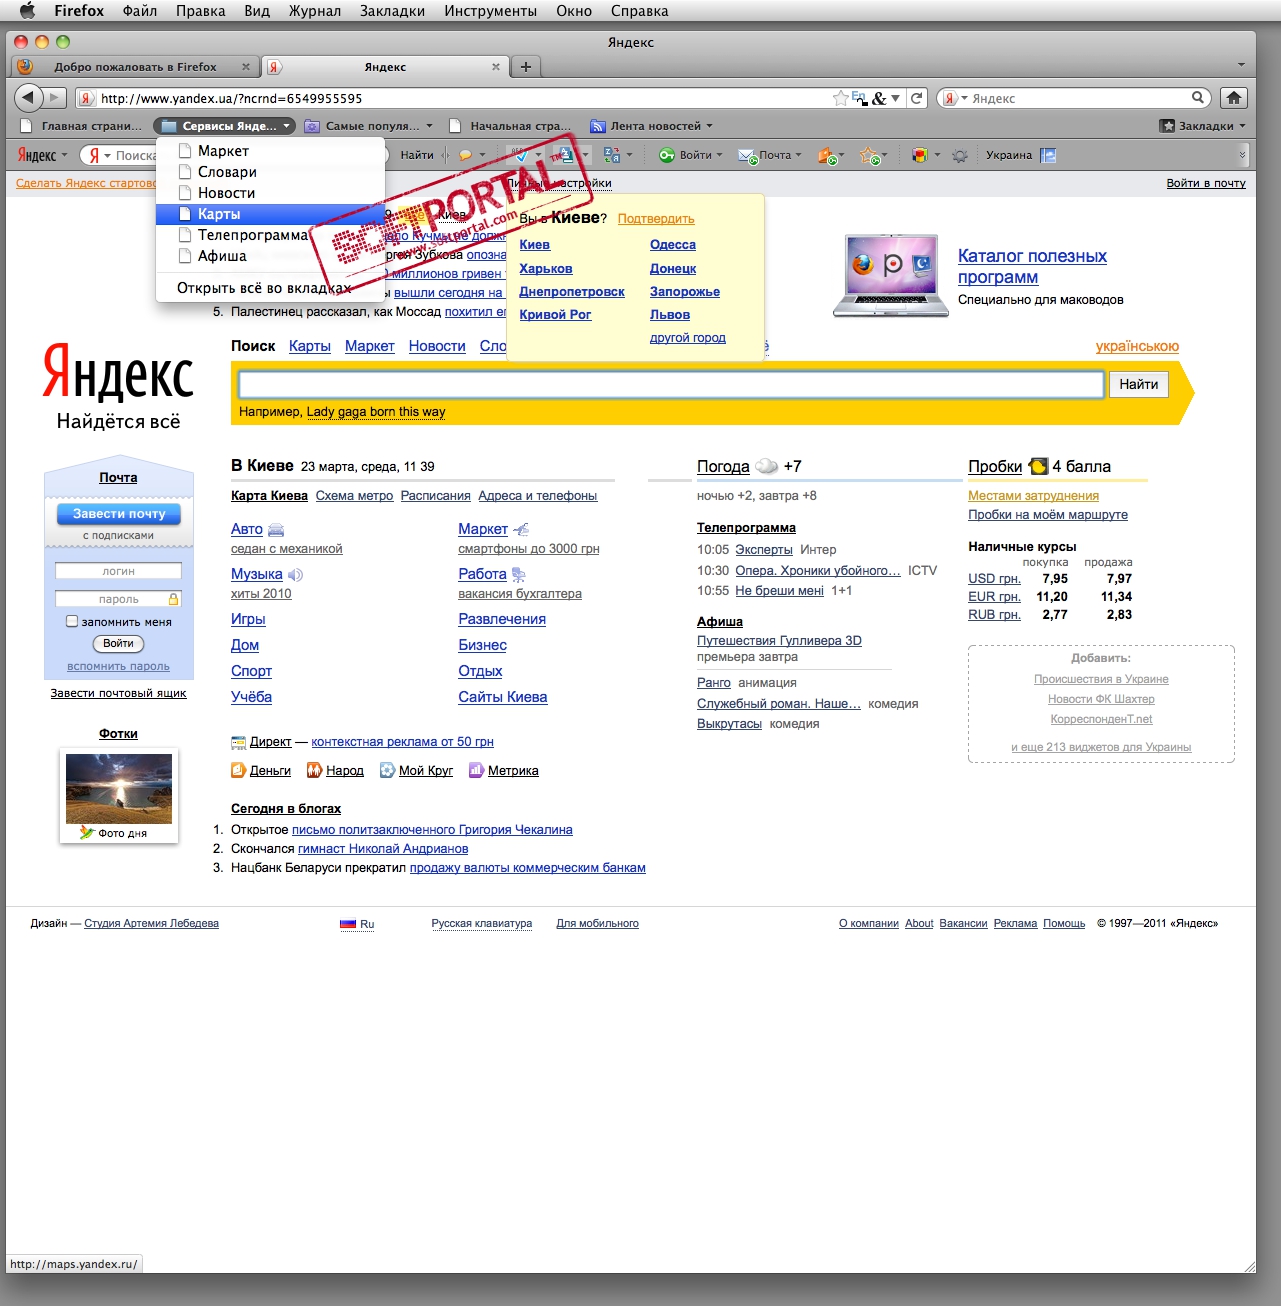Open the address bar history dropdown arrow
The image size is (1281, 1306).
[x=895, y=98]
